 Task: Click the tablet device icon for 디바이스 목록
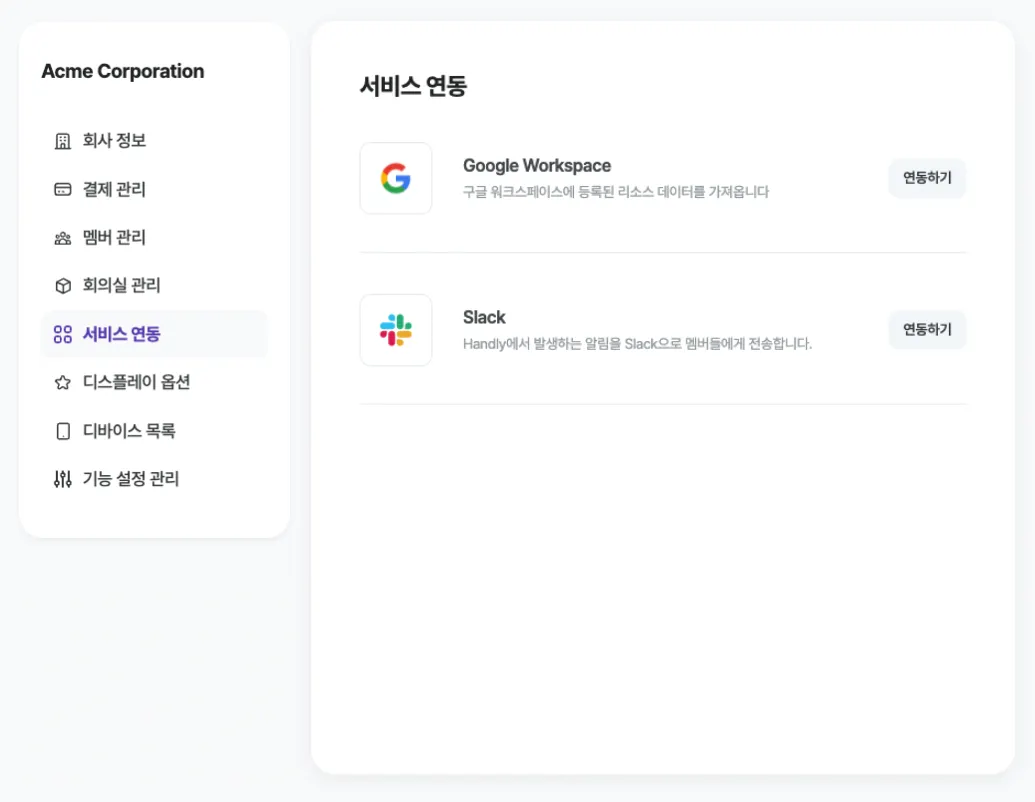pos(63,431)
